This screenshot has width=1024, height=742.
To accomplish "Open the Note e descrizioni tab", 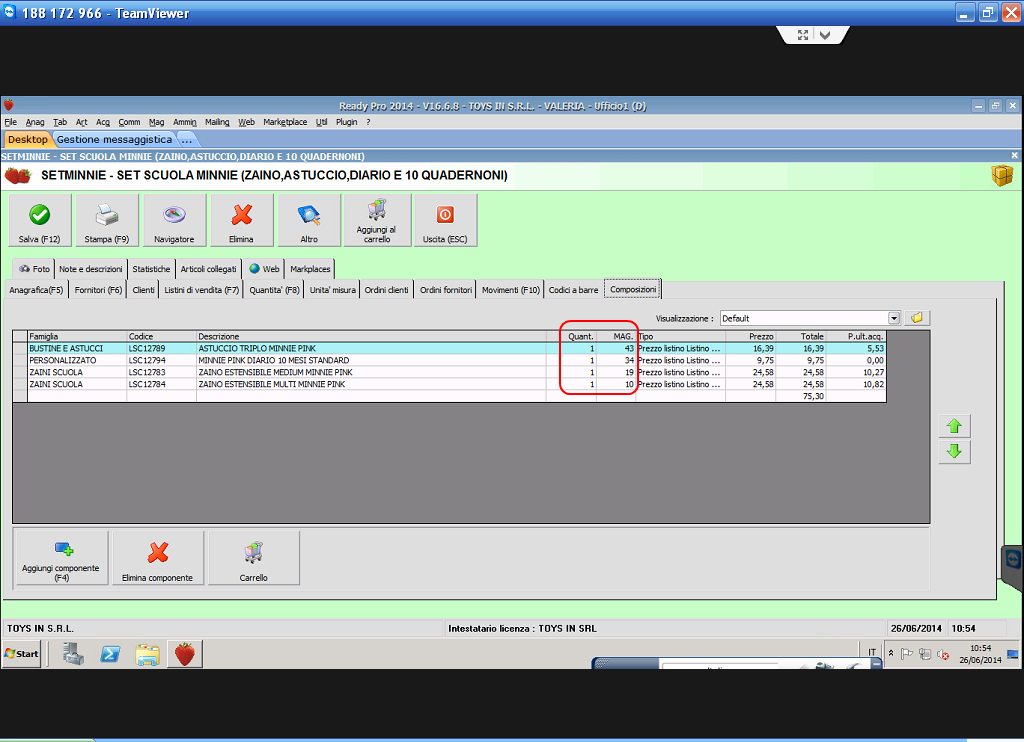I will (91, 269).
